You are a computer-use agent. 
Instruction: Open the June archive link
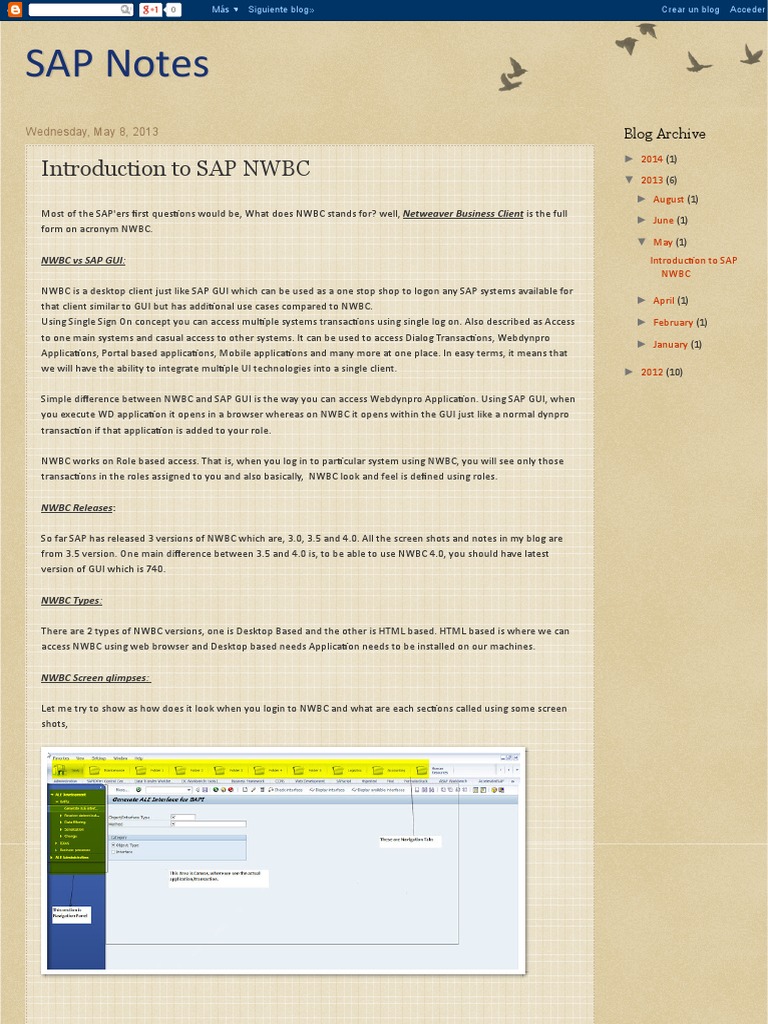point(663,220)
